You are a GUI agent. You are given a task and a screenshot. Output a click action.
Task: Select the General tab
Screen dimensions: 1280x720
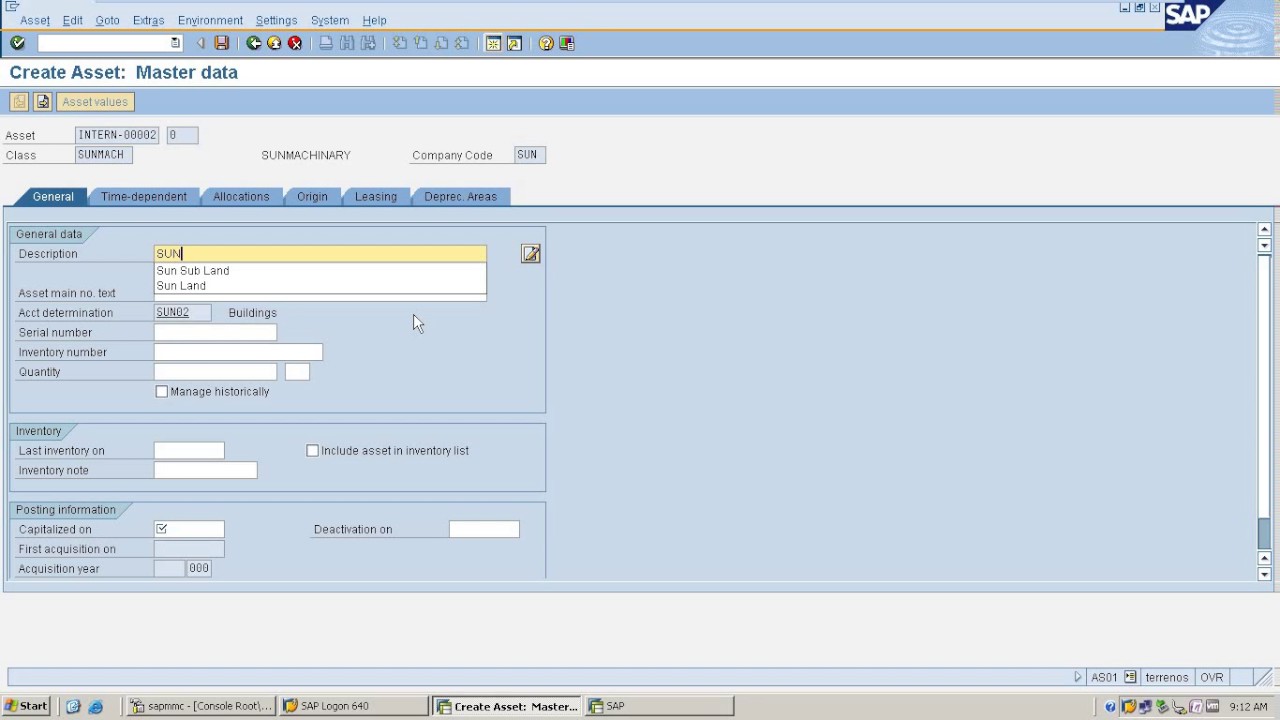(53, 197)
